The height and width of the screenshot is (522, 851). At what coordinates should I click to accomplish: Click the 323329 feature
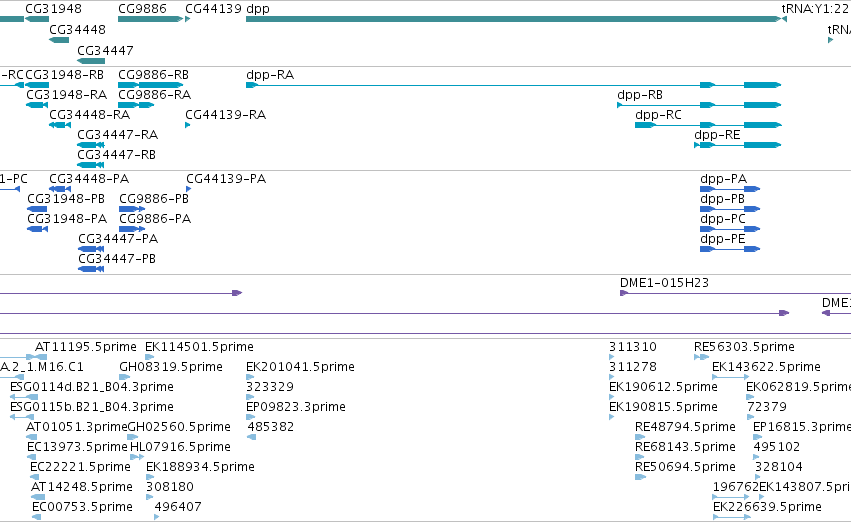(x=248, y=398)
